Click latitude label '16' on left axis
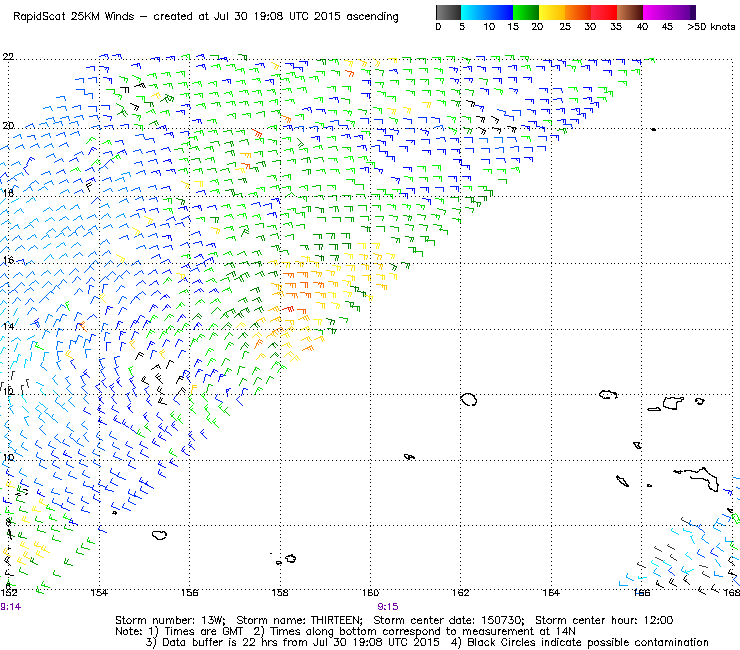The width and height of the screenshot is (740, 650). pos(8,260)
